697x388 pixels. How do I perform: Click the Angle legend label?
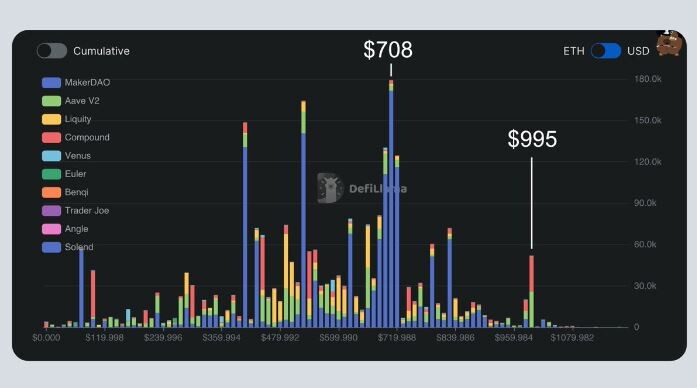pos(76,229)
